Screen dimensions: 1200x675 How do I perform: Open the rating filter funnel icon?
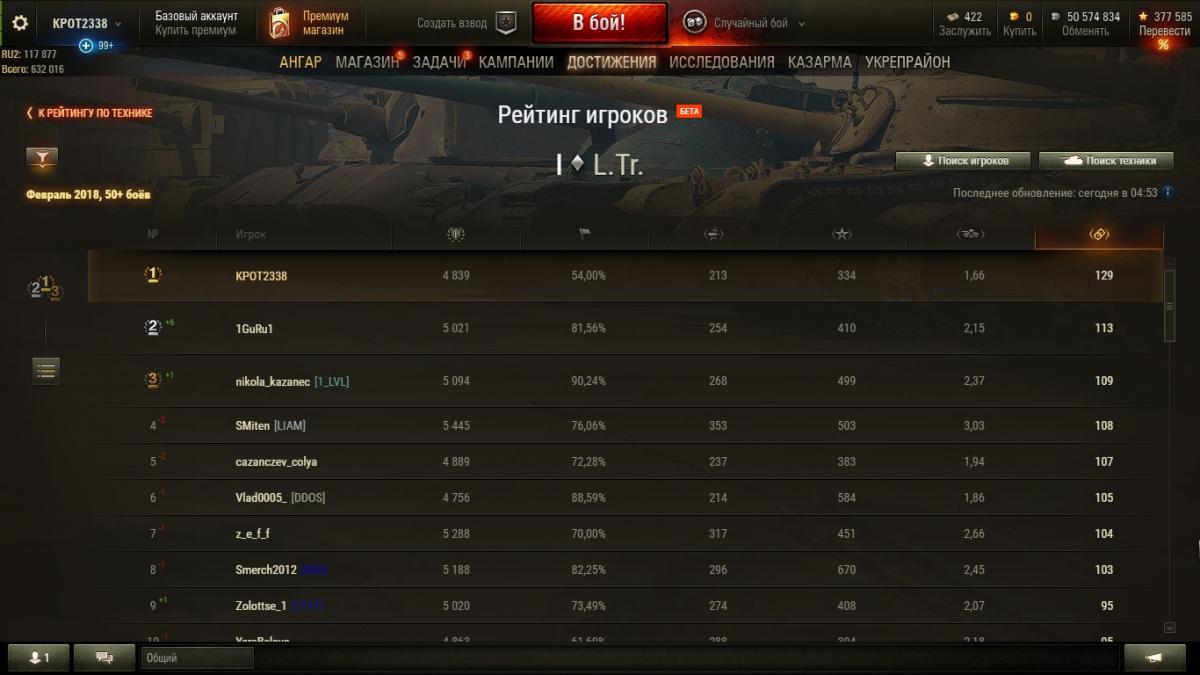click(42, 158)
